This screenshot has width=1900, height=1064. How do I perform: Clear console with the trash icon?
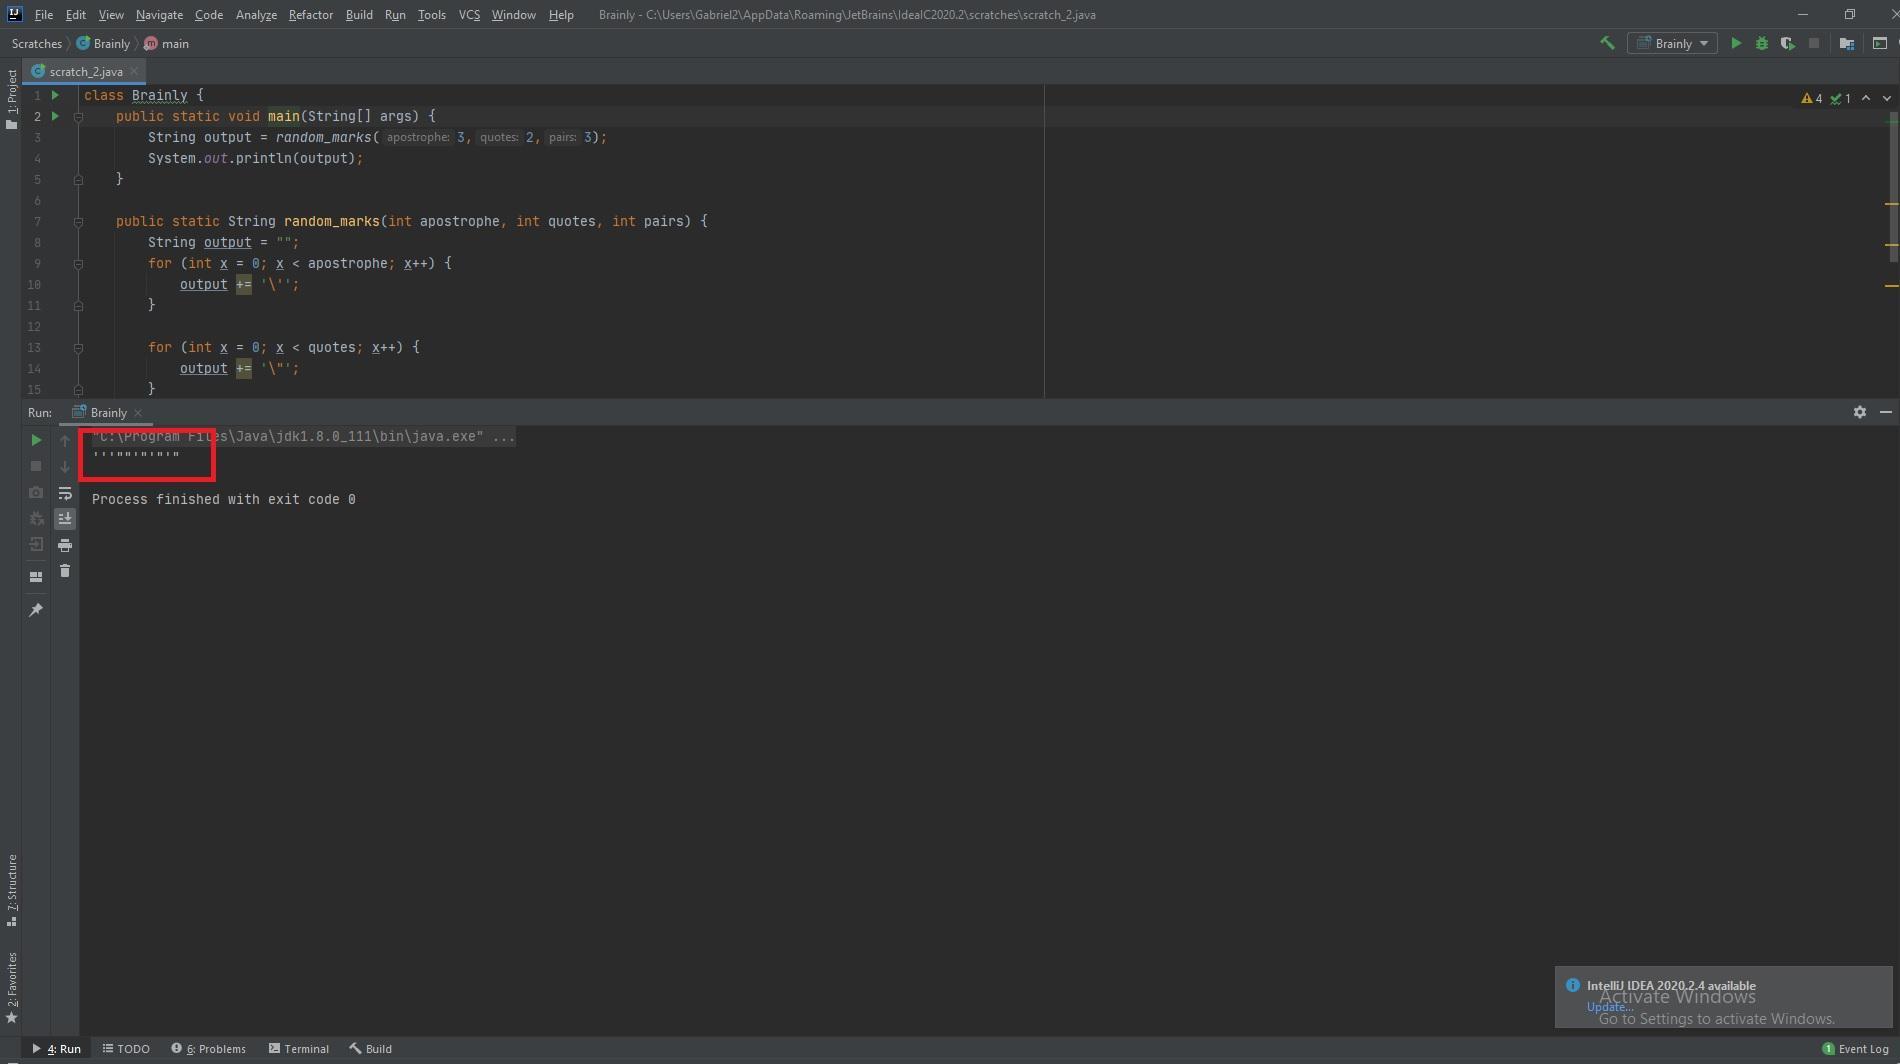click(x=65, y=571)
